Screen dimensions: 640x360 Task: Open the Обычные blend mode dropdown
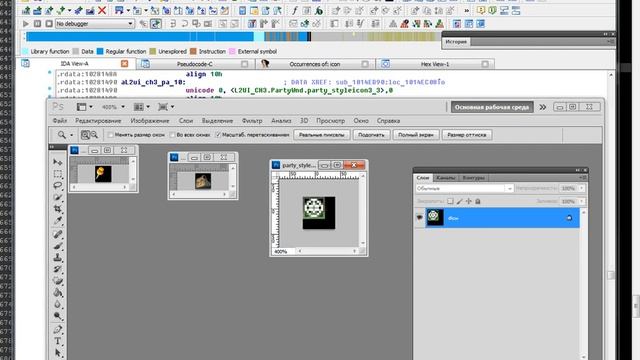464,189
